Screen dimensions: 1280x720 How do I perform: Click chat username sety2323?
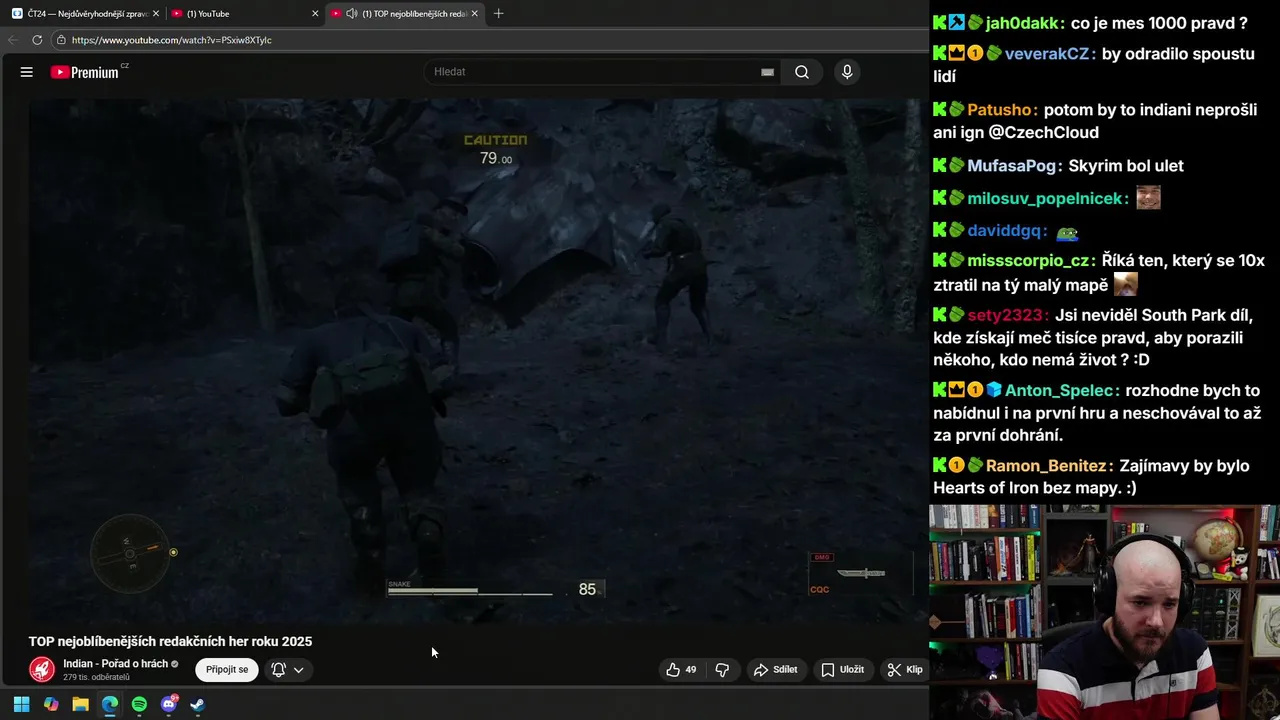[x=1005, y=316]
